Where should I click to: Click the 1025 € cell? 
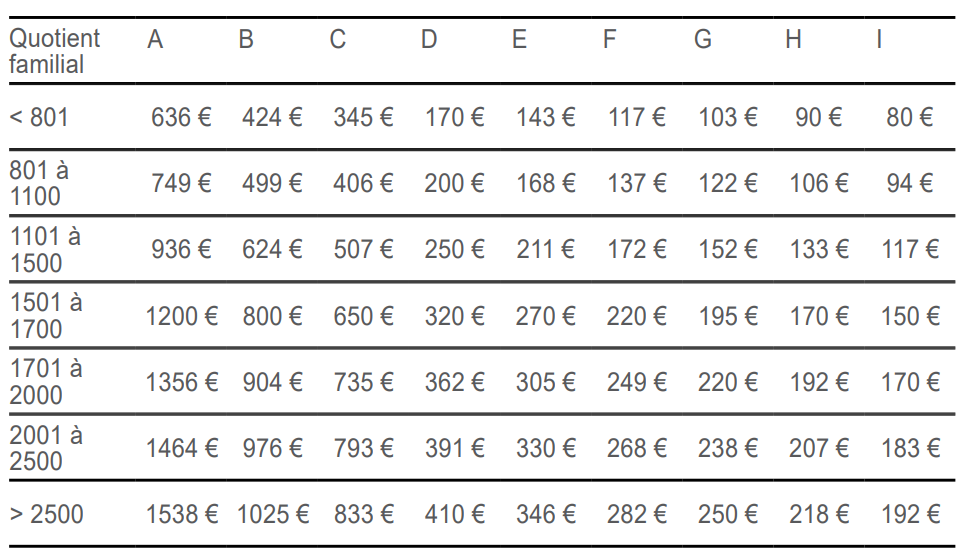pyautogui.click(x=273, y=514)
